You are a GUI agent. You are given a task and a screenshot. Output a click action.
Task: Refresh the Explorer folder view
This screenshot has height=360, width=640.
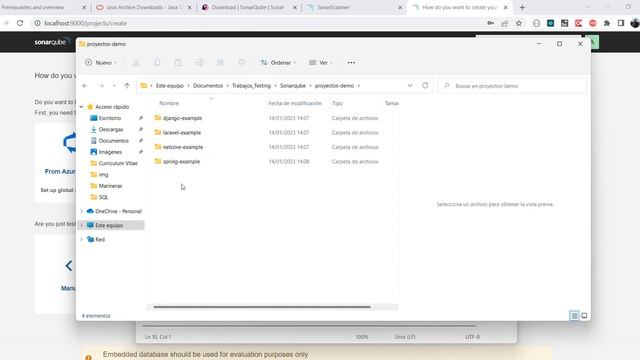425,86
